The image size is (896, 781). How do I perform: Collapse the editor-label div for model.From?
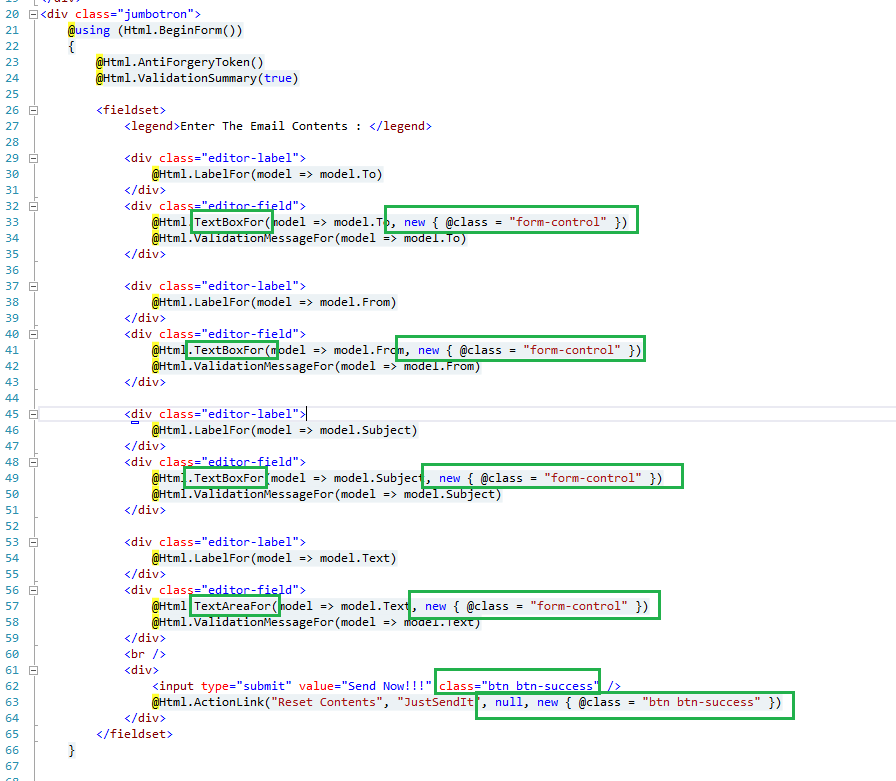coord(33,286)
